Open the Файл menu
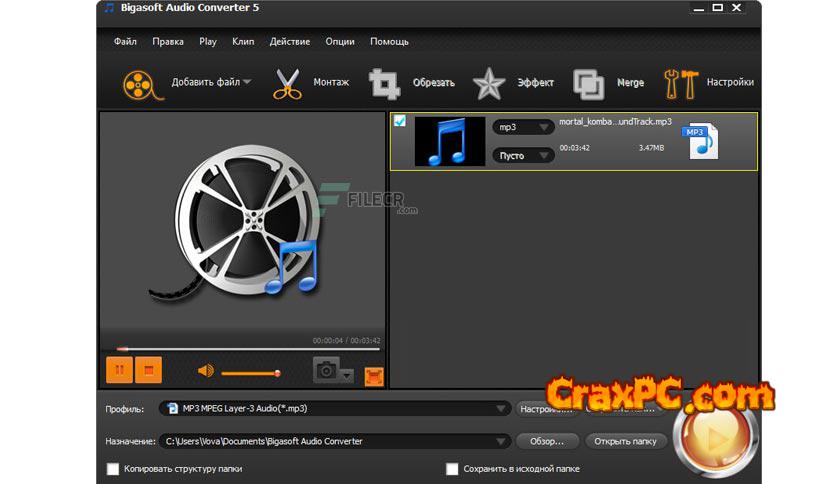The width and height of the screenshot is (836, 484). click(x=125, y=42)
